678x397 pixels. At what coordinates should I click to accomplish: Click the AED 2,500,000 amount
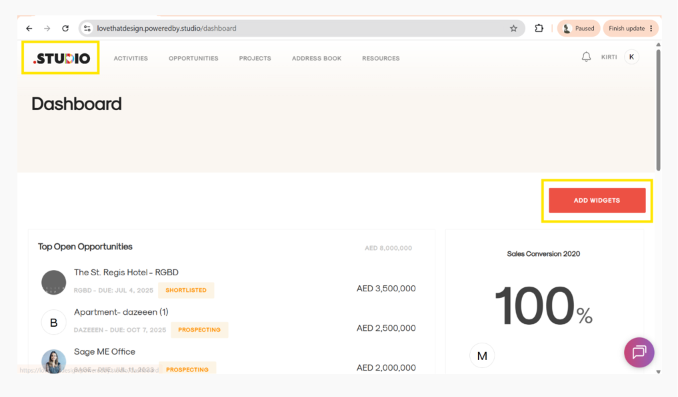(x=386, y=328)
